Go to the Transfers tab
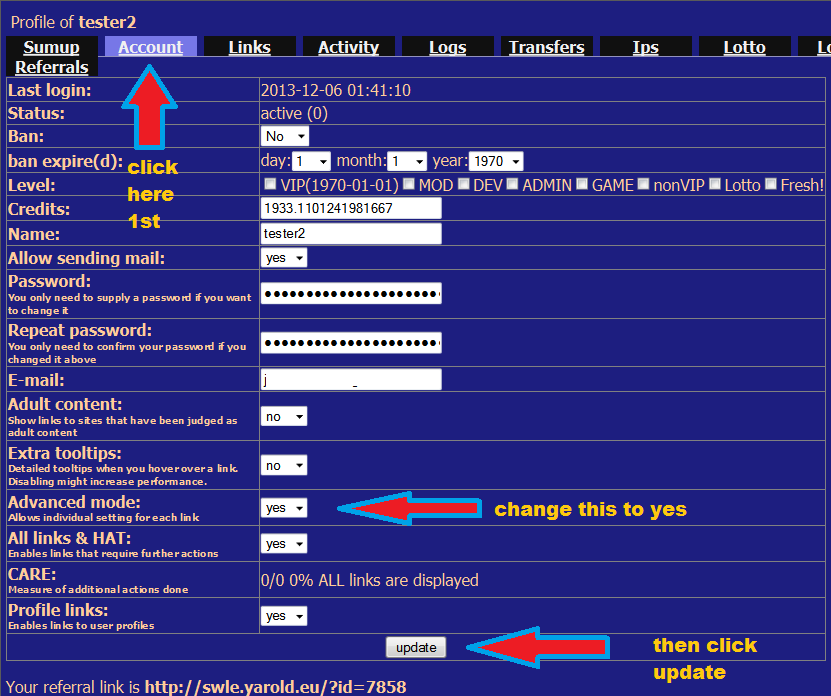831x696 pixels. point(546,47)
